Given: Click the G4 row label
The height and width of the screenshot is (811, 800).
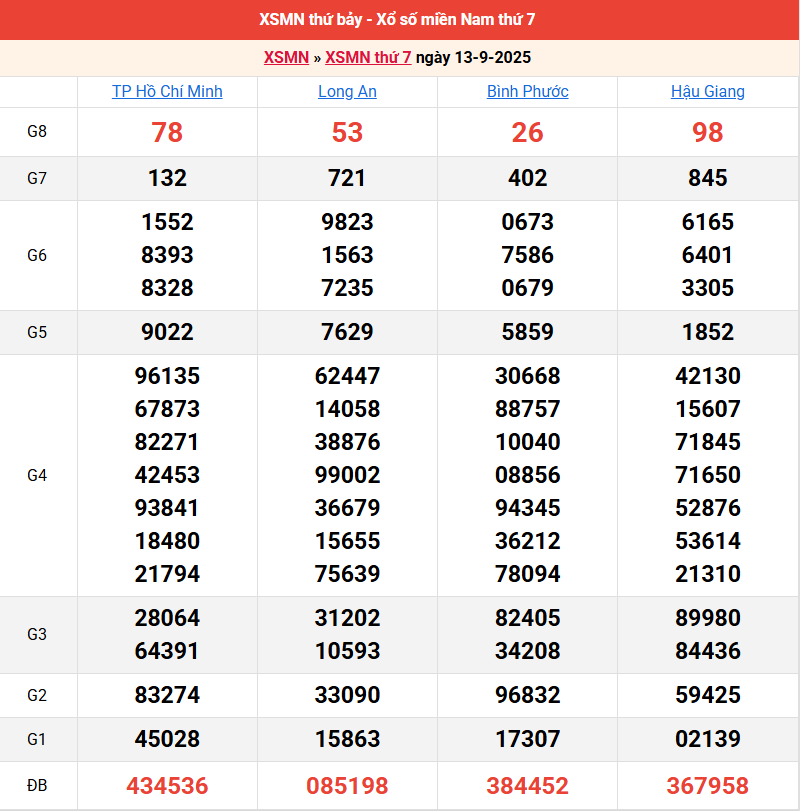Looking at the screenshot, I should click(x=37, y=475).
